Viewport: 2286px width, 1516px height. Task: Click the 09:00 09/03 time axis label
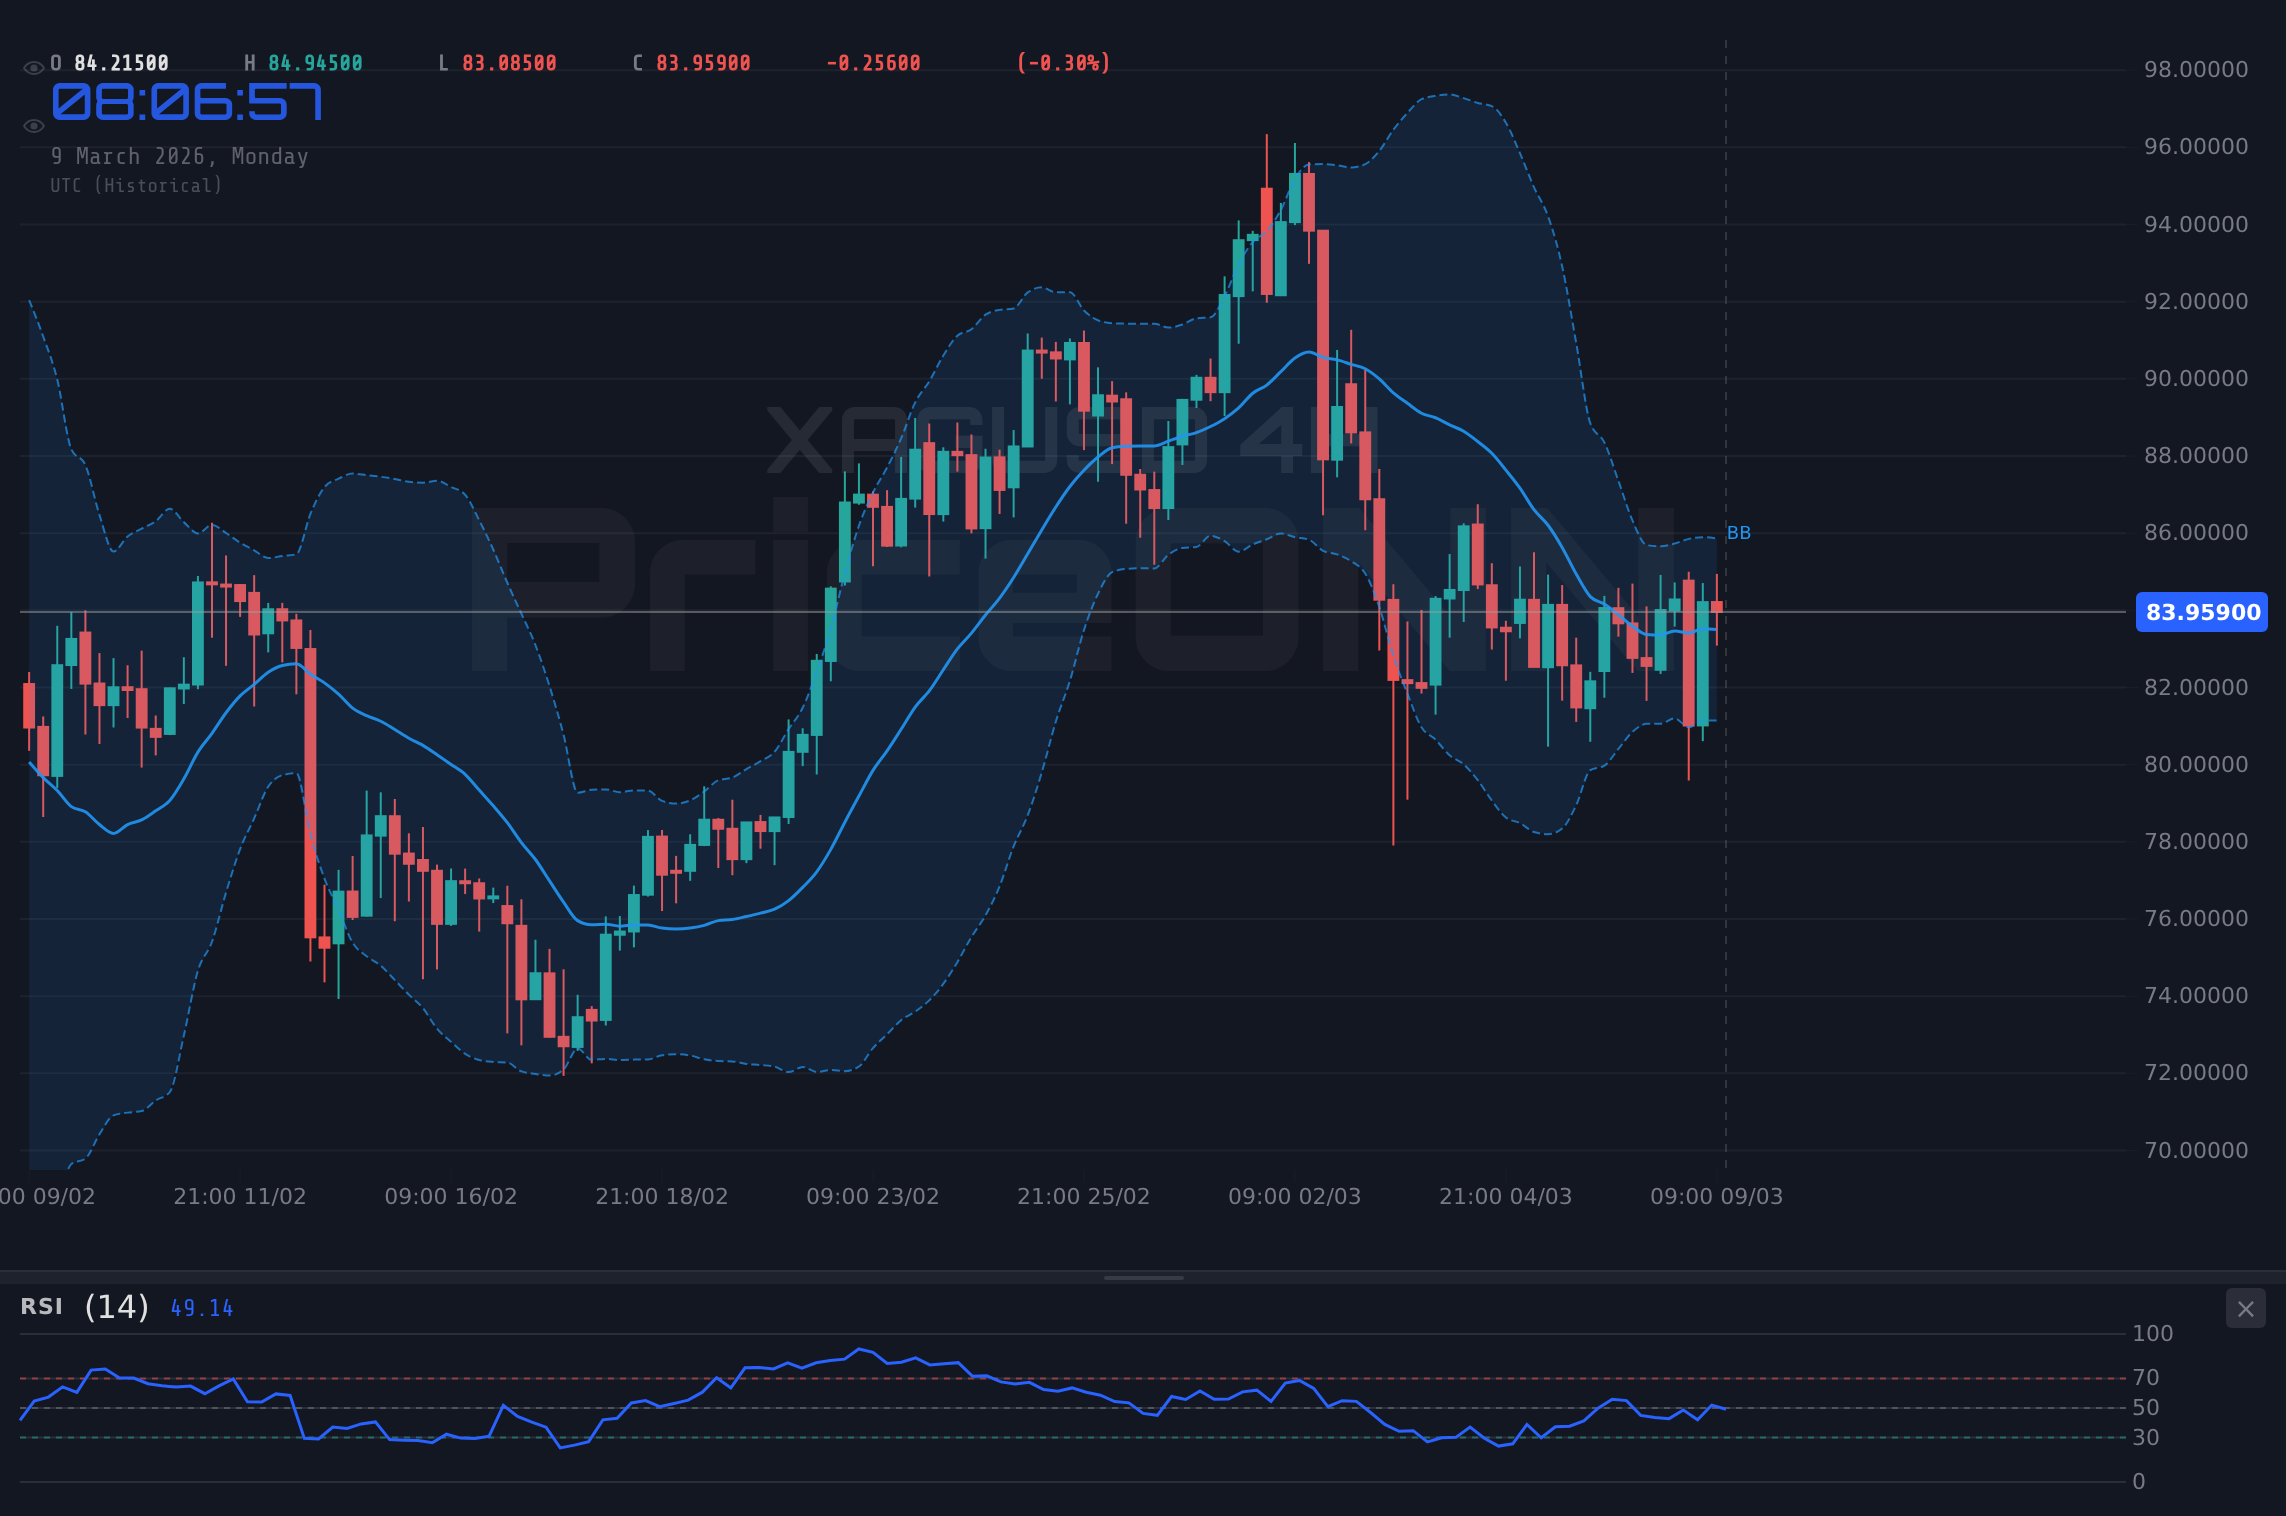(x=1717, y=1197)
